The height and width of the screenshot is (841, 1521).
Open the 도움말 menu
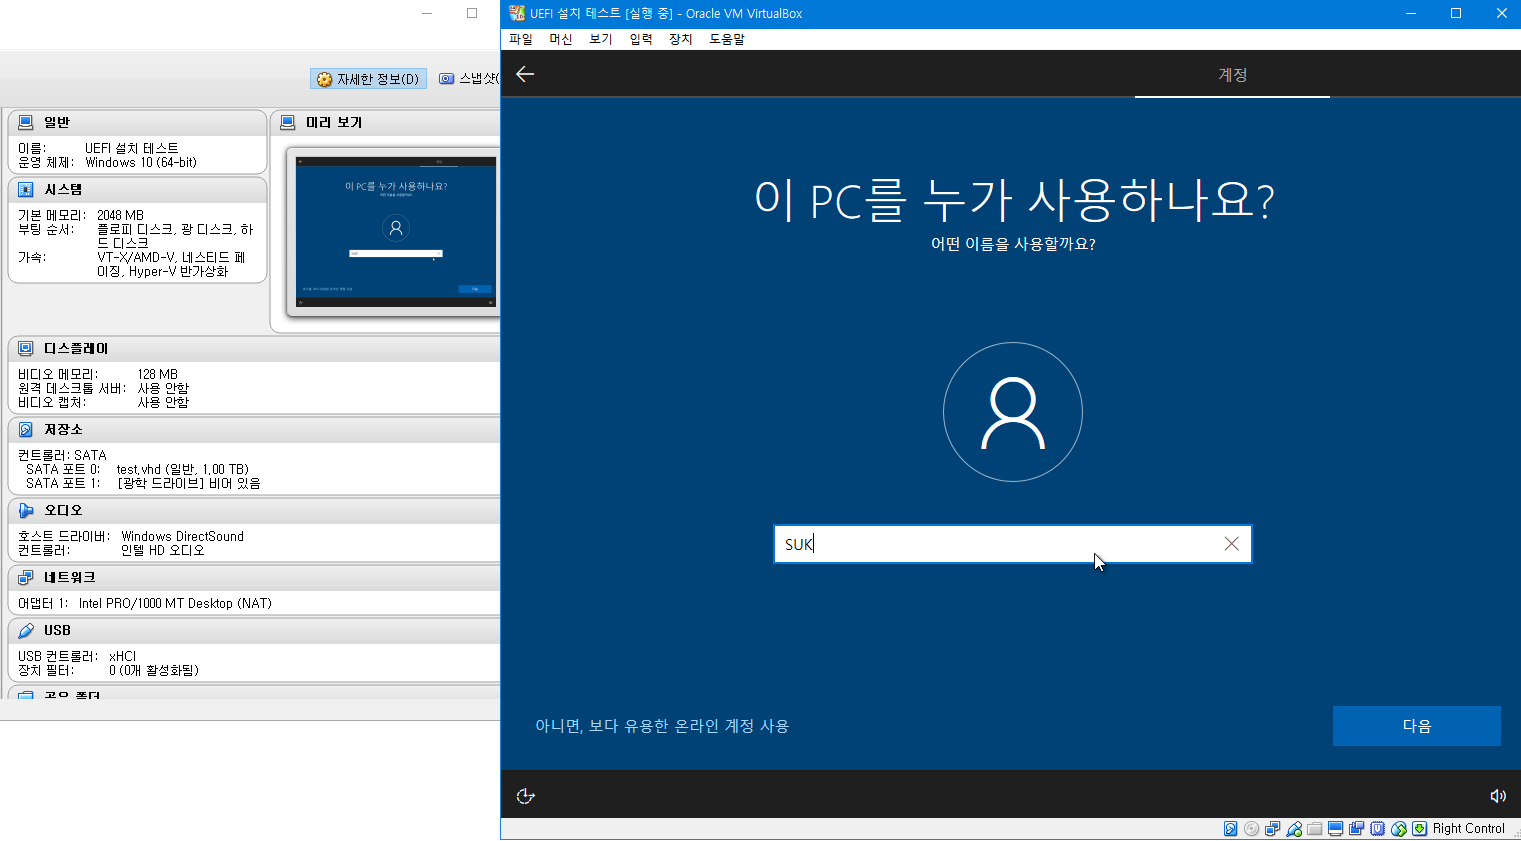pyautogui.click(x=727, y=39)
